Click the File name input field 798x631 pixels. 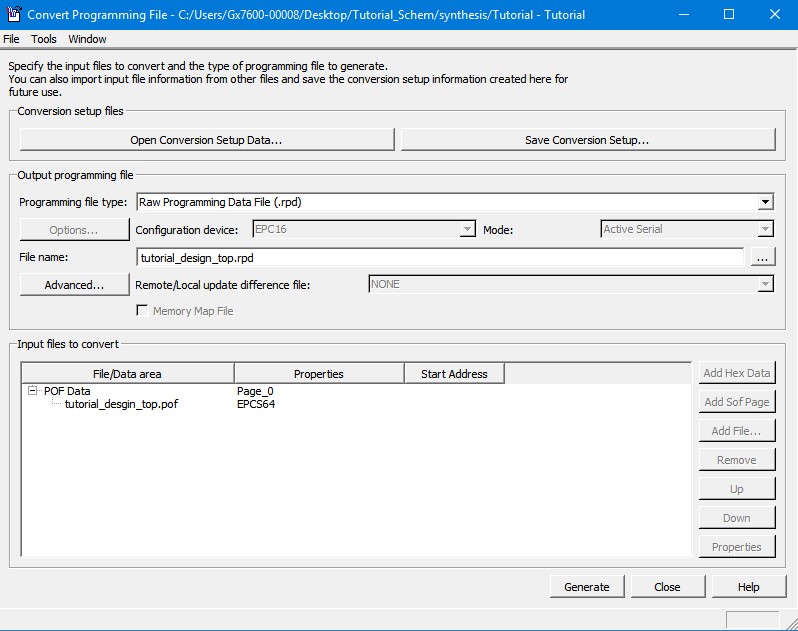(440, 257)
